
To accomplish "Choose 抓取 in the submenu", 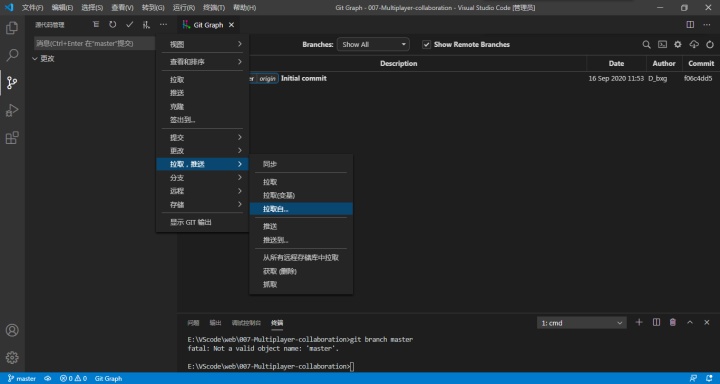I will click(301, 284).
